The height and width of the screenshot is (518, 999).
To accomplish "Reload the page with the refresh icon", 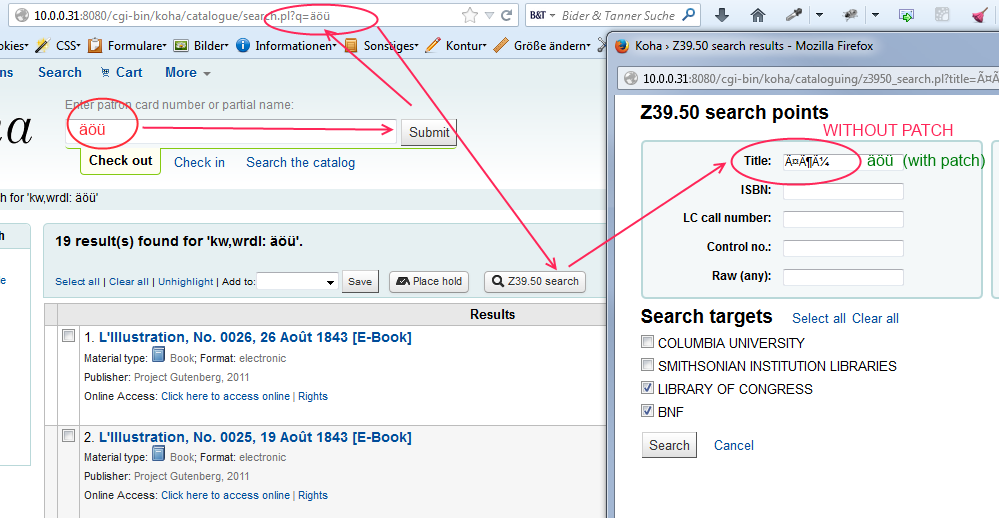I will point(507,16).
